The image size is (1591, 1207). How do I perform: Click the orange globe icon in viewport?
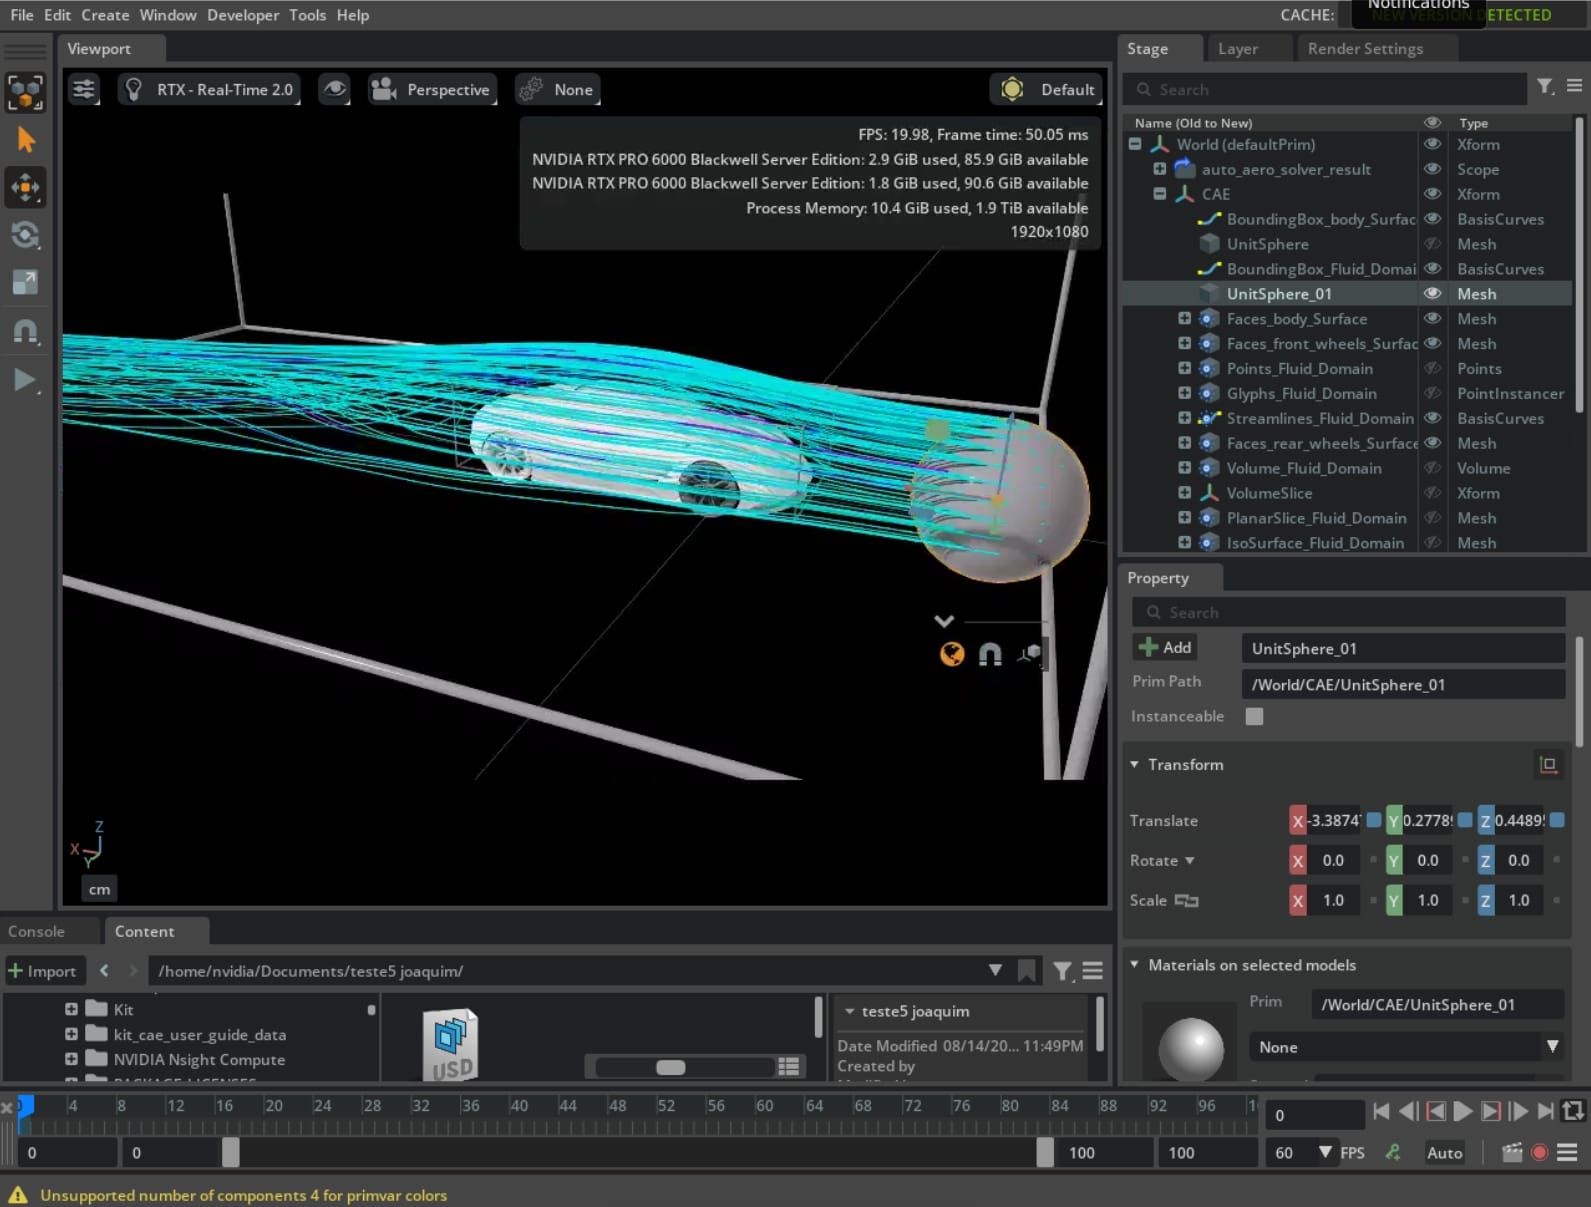coord(952,654)
